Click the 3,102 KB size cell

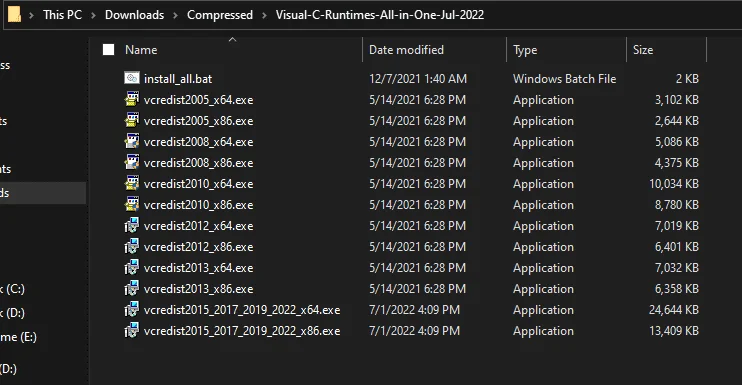(677, 100)
